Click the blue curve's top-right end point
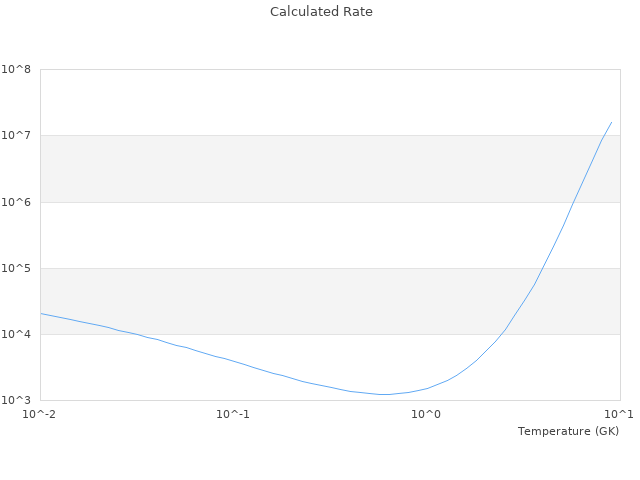 tap(612, 122)
